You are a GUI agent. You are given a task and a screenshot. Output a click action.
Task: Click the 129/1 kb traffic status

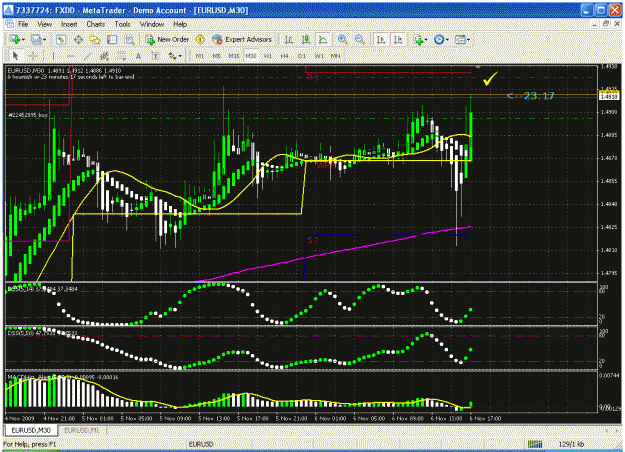pos(571,444)
